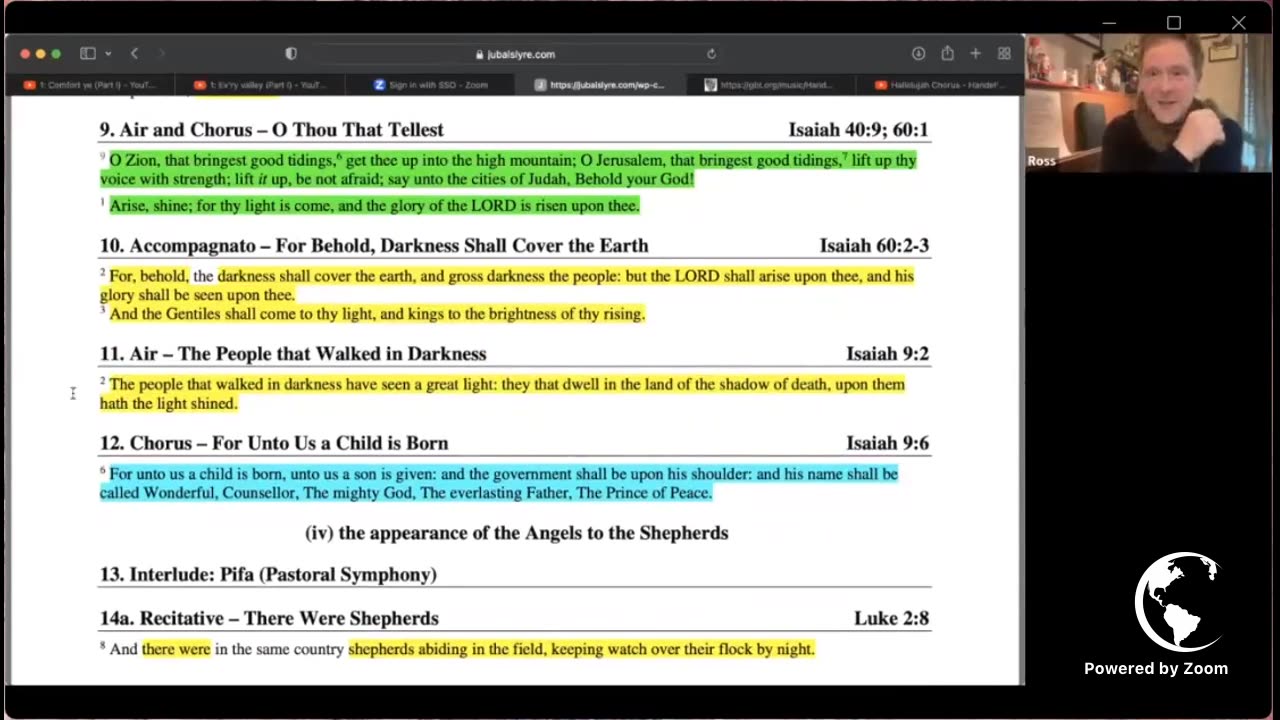Select Ross's video thumbnail in Zoom
Screen dimensions: 1280x720
point(1148,103)
